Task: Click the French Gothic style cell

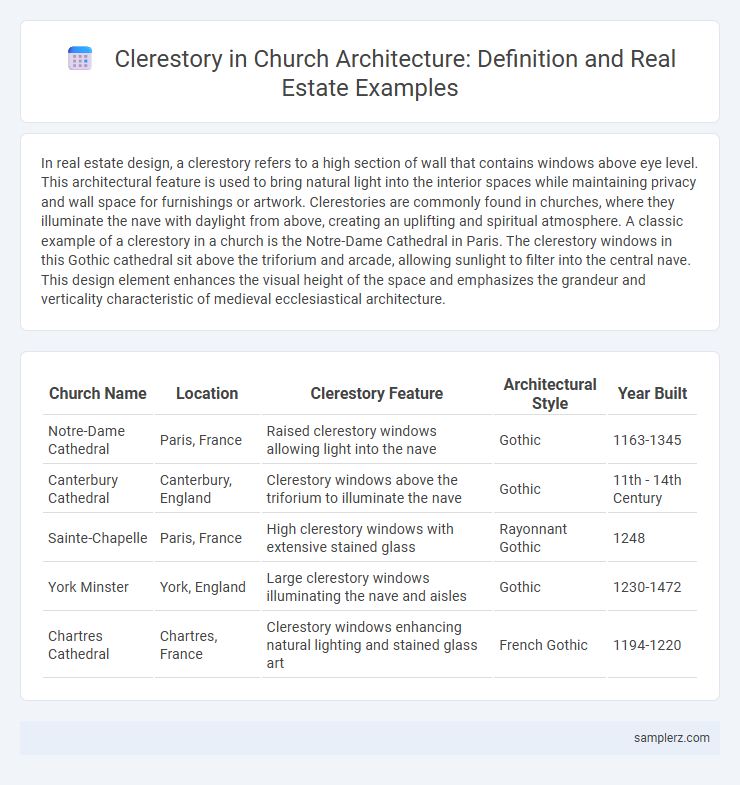Action: tap(550, 645)
